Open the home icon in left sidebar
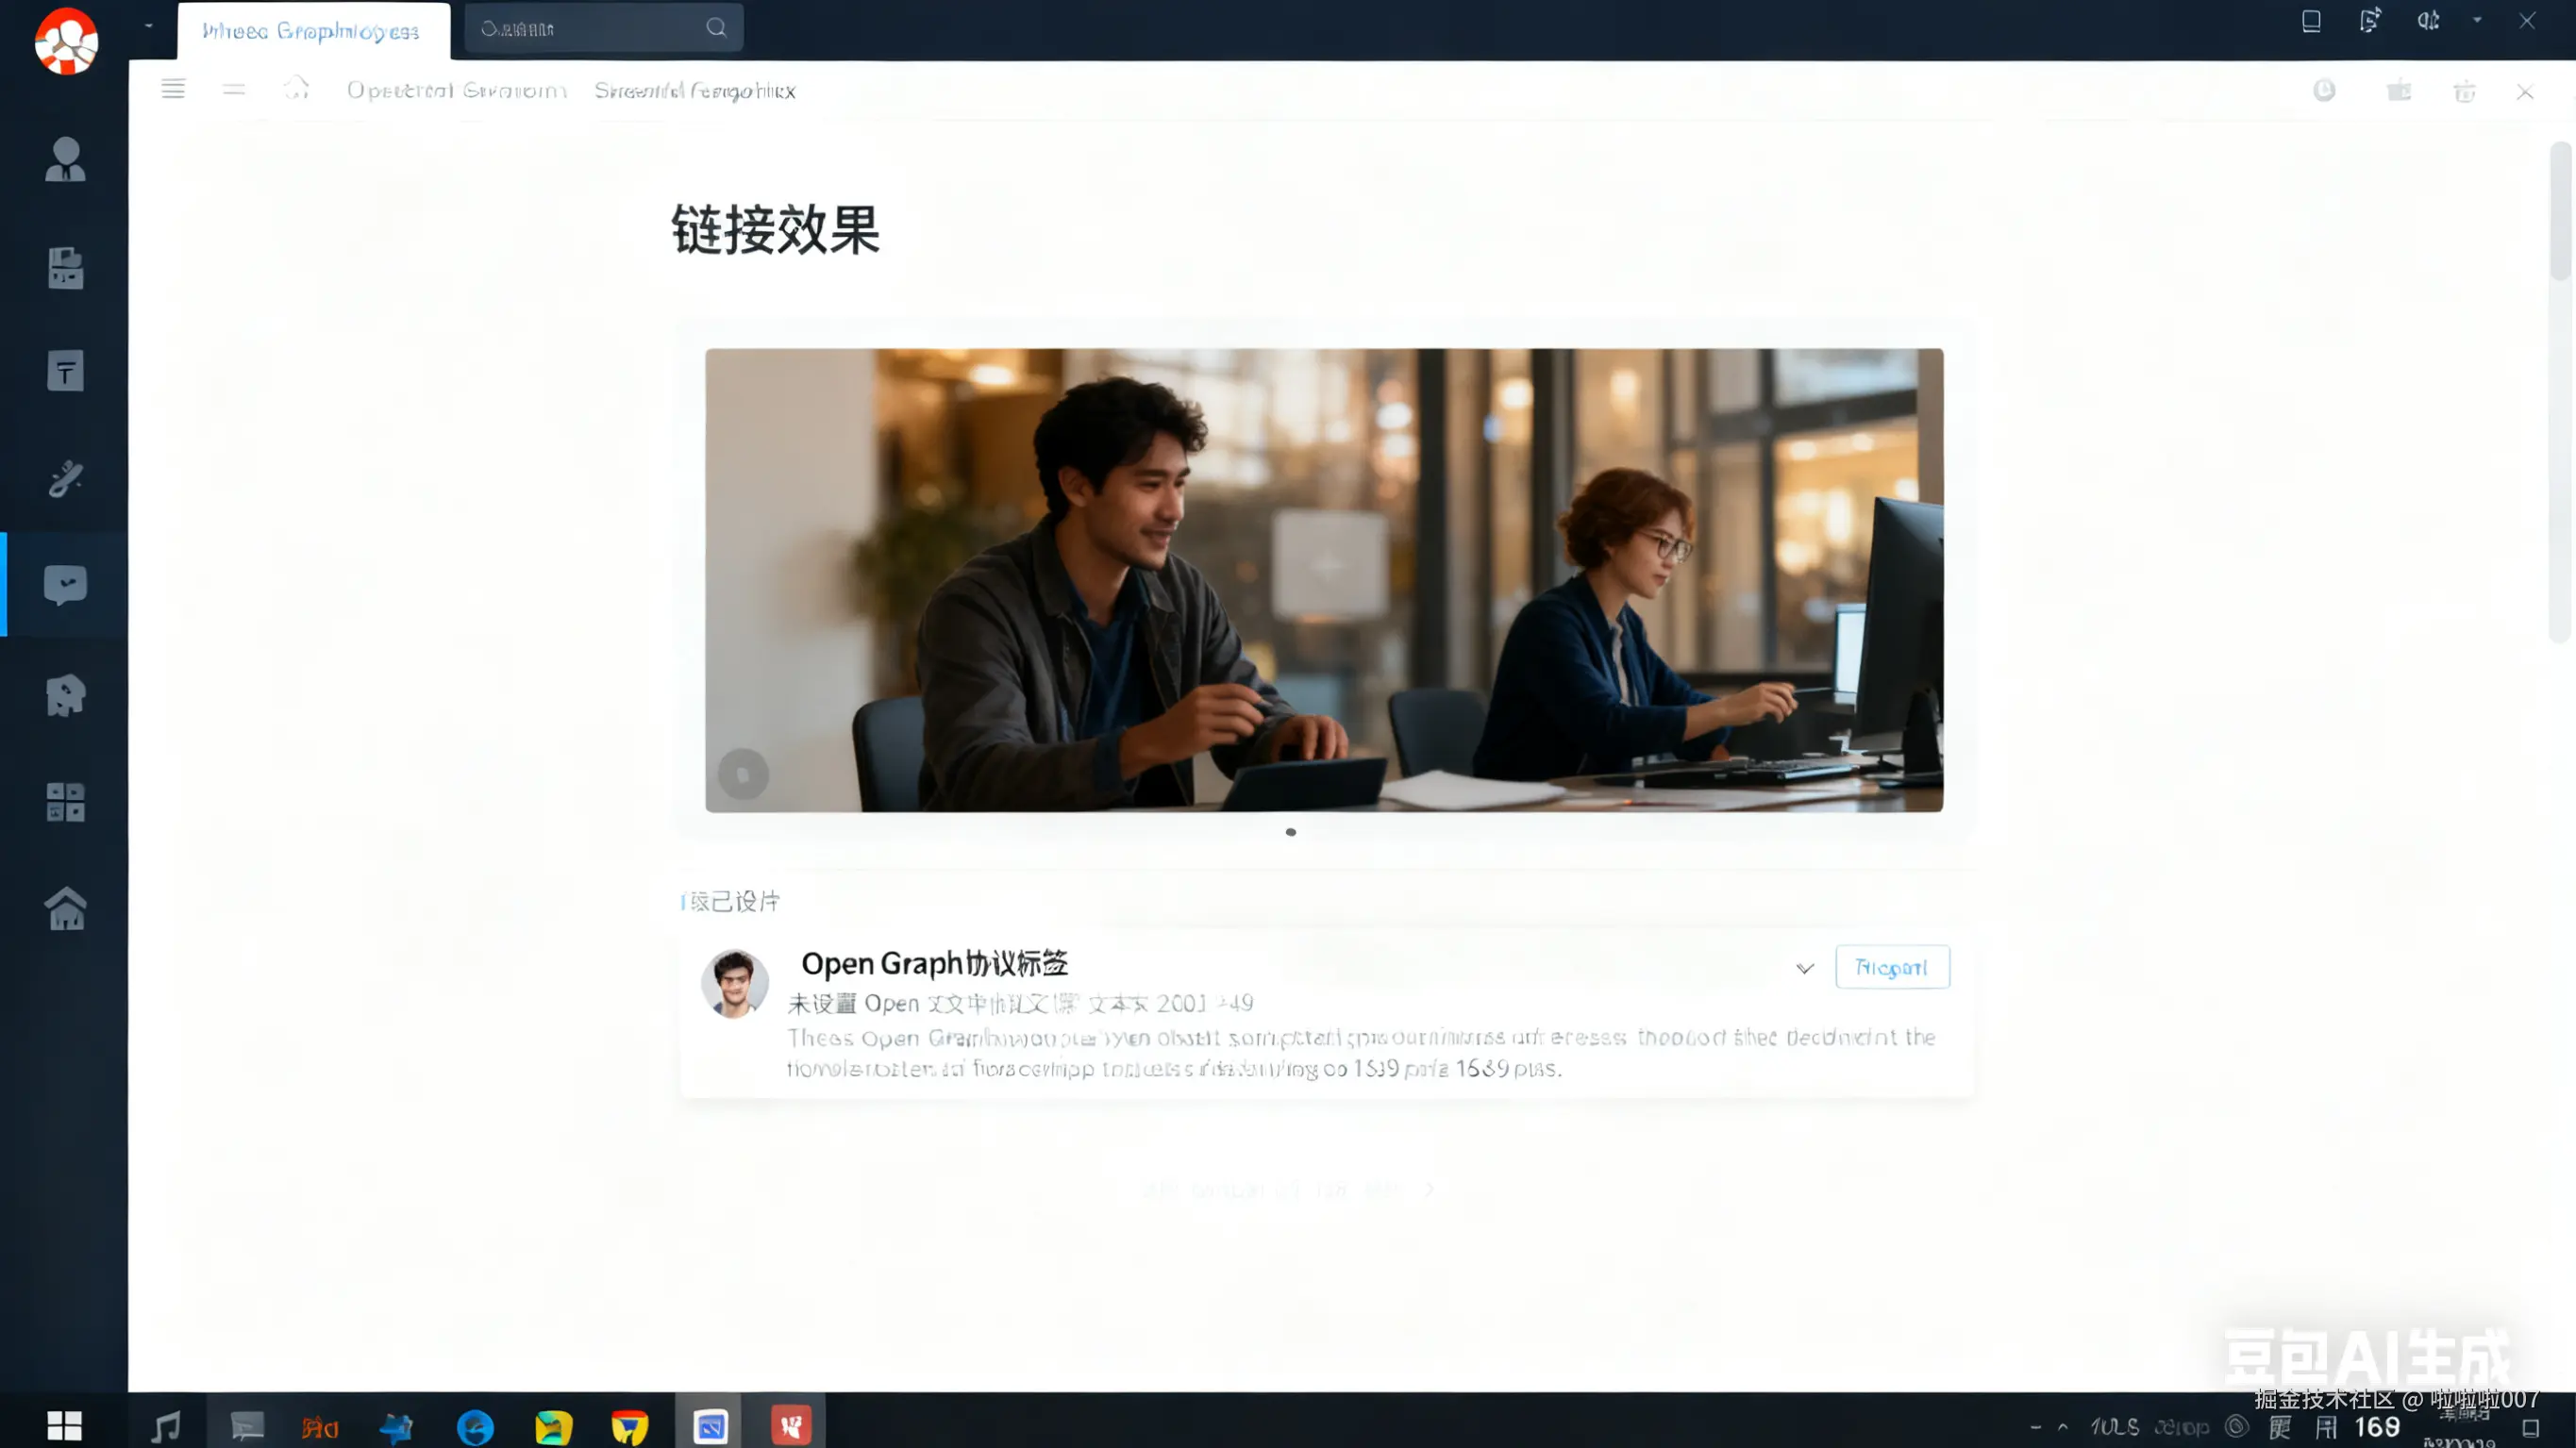 coord(65,909)
